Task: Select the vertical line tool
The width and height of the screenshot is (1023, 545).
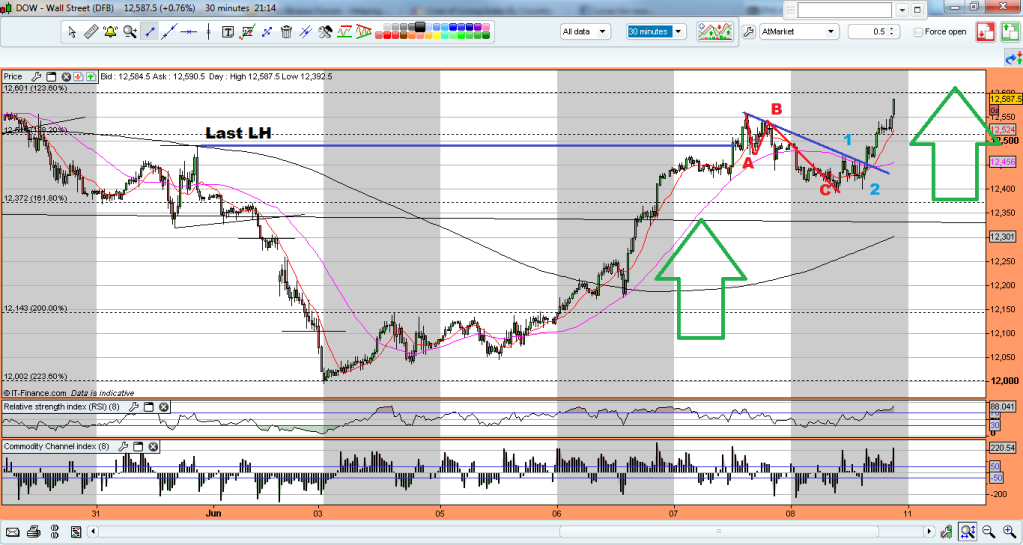Action: point(209,31)
